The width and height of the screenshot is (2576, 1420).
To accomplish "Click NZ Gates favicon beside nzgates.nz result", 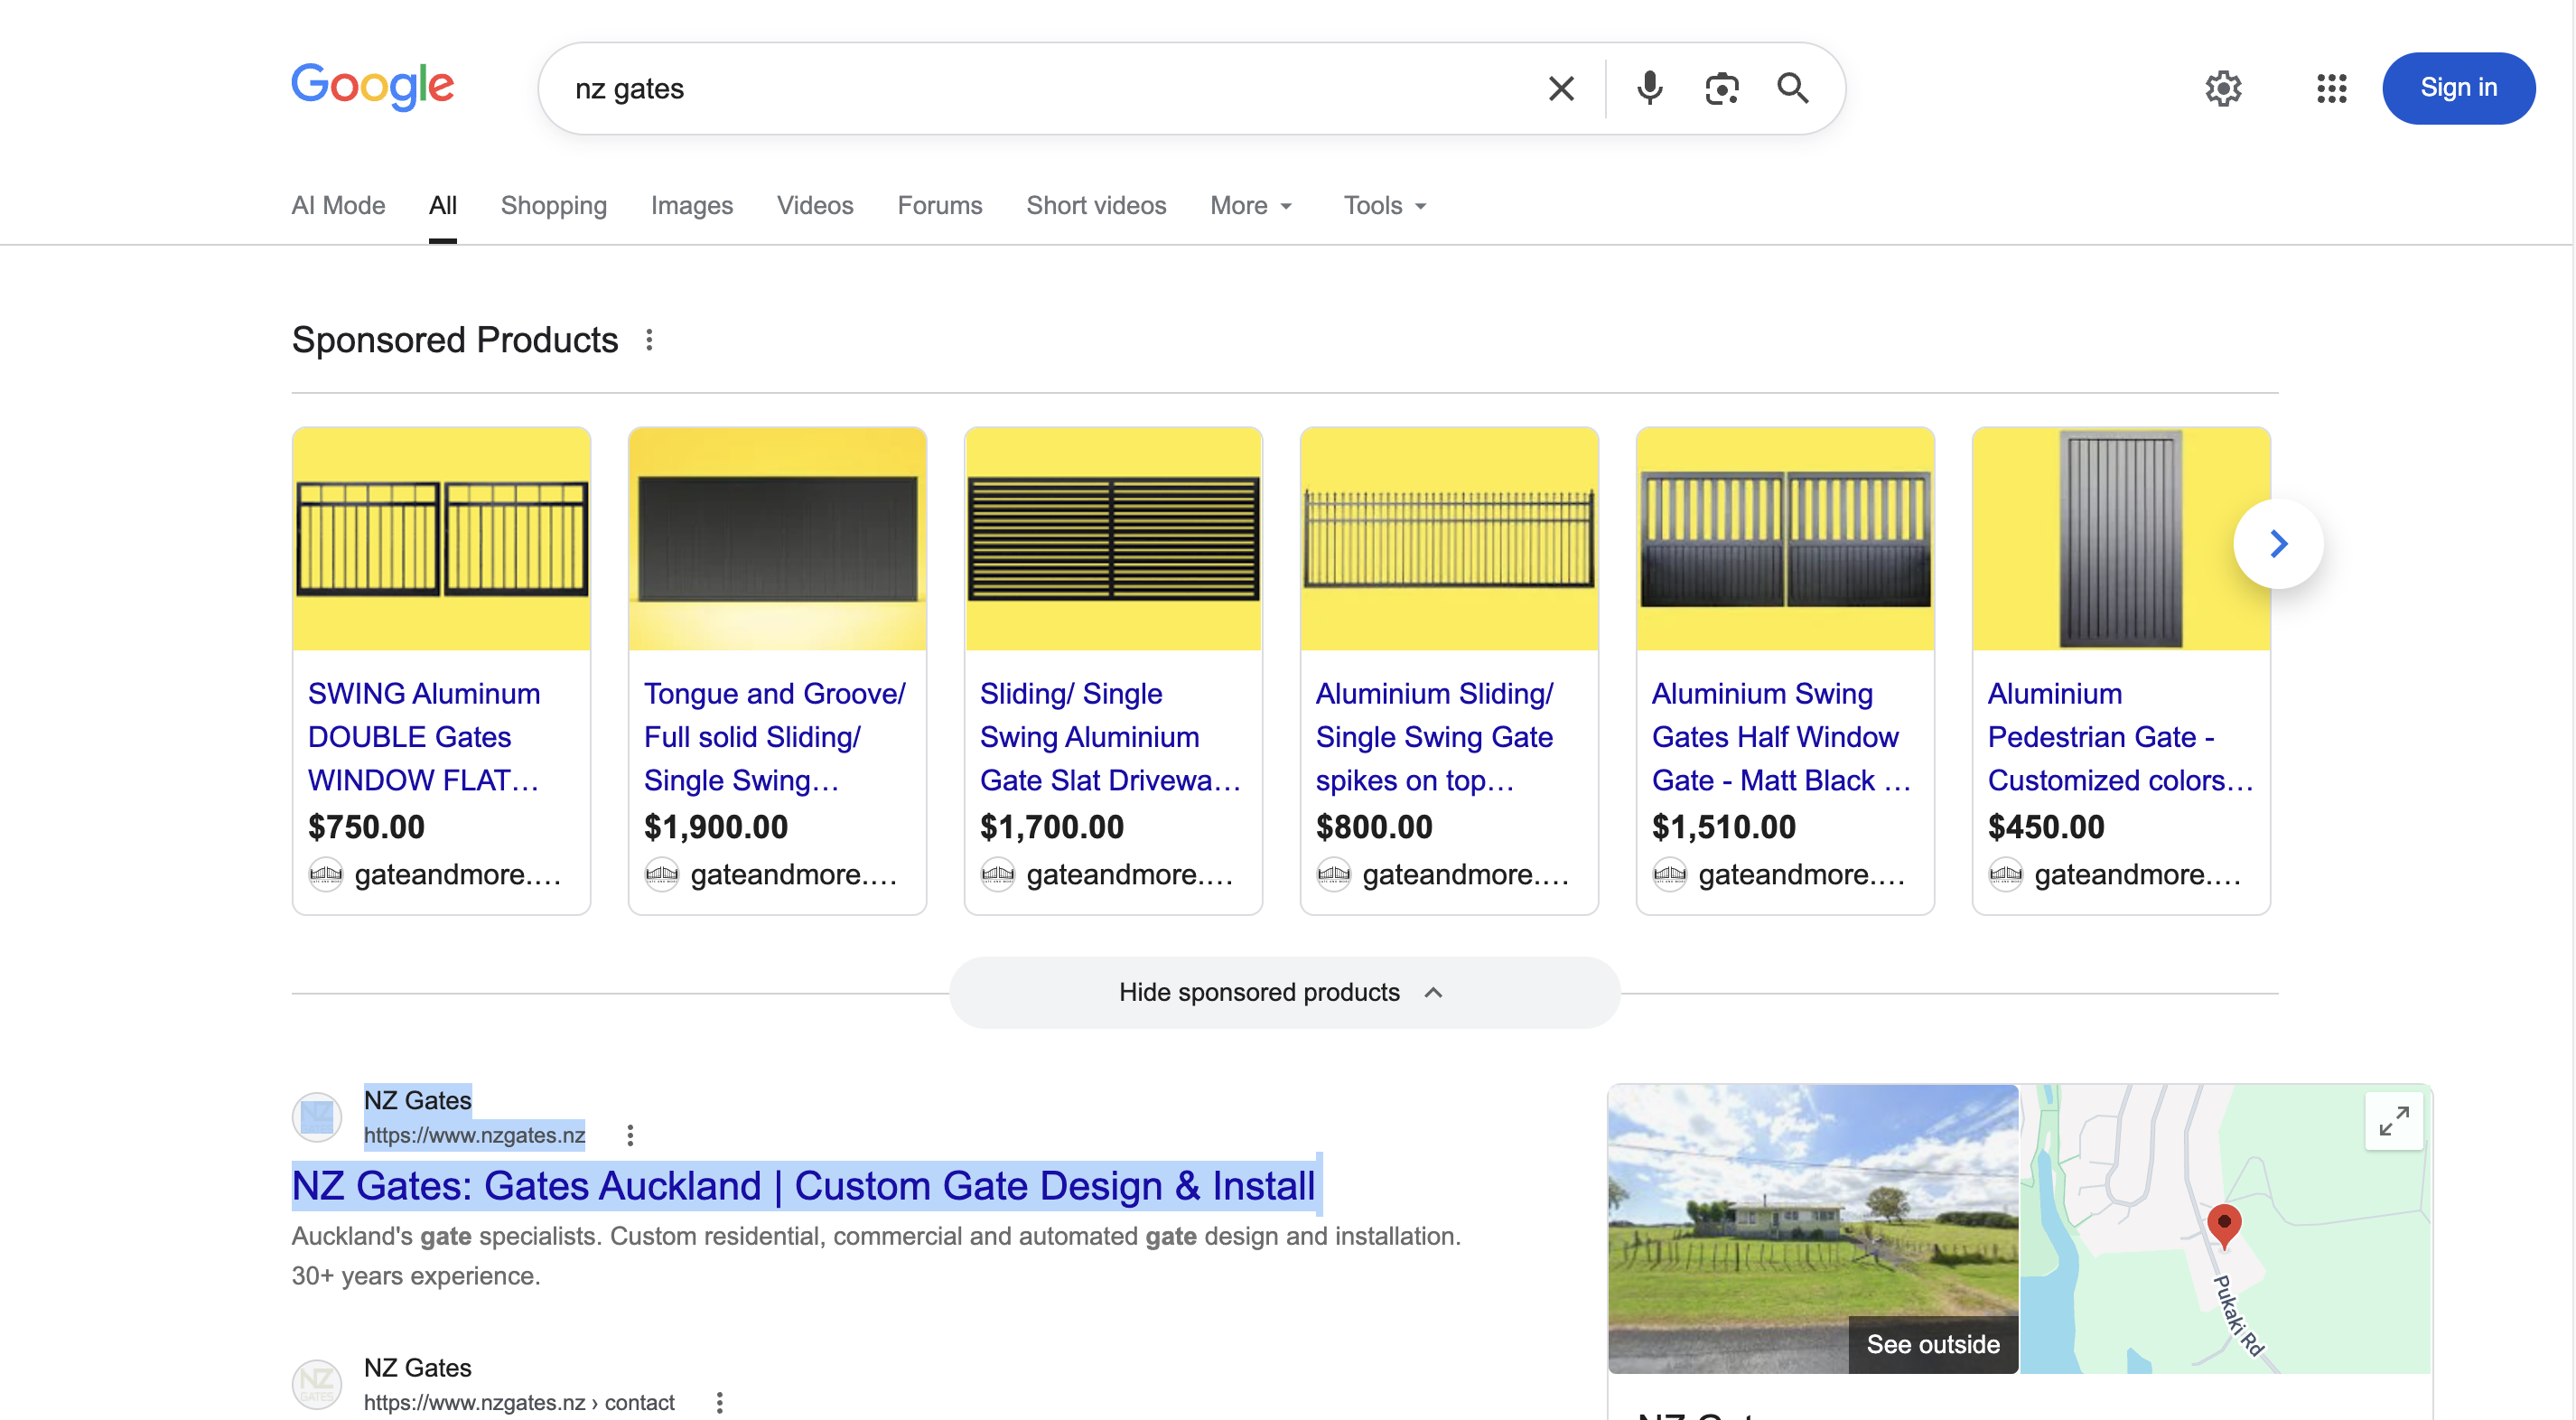I will [x=317, y=1117].
